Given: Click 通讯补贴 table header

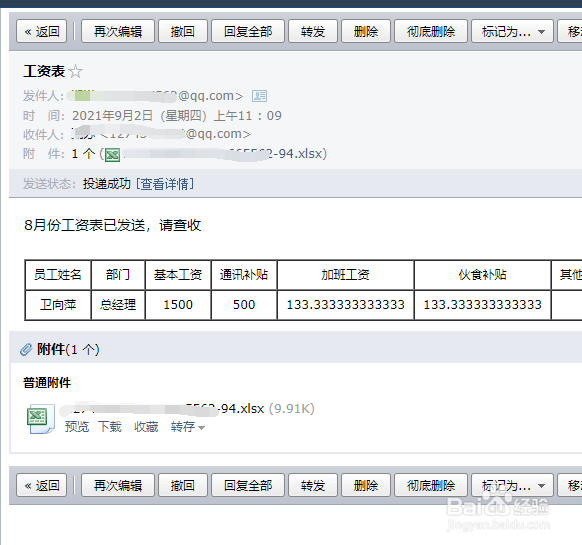Looking at the screenshot, I should coord(244,275).
